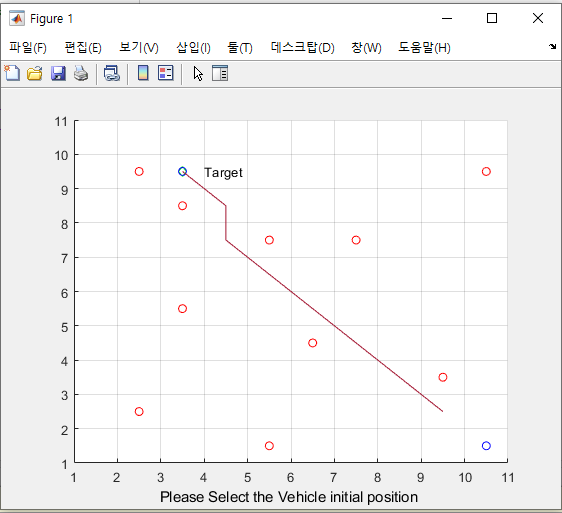Image resolution: width=562 pixels, height=513 pixels.
Task: Close the Figure 1 window
Action: tap(538, 18)
